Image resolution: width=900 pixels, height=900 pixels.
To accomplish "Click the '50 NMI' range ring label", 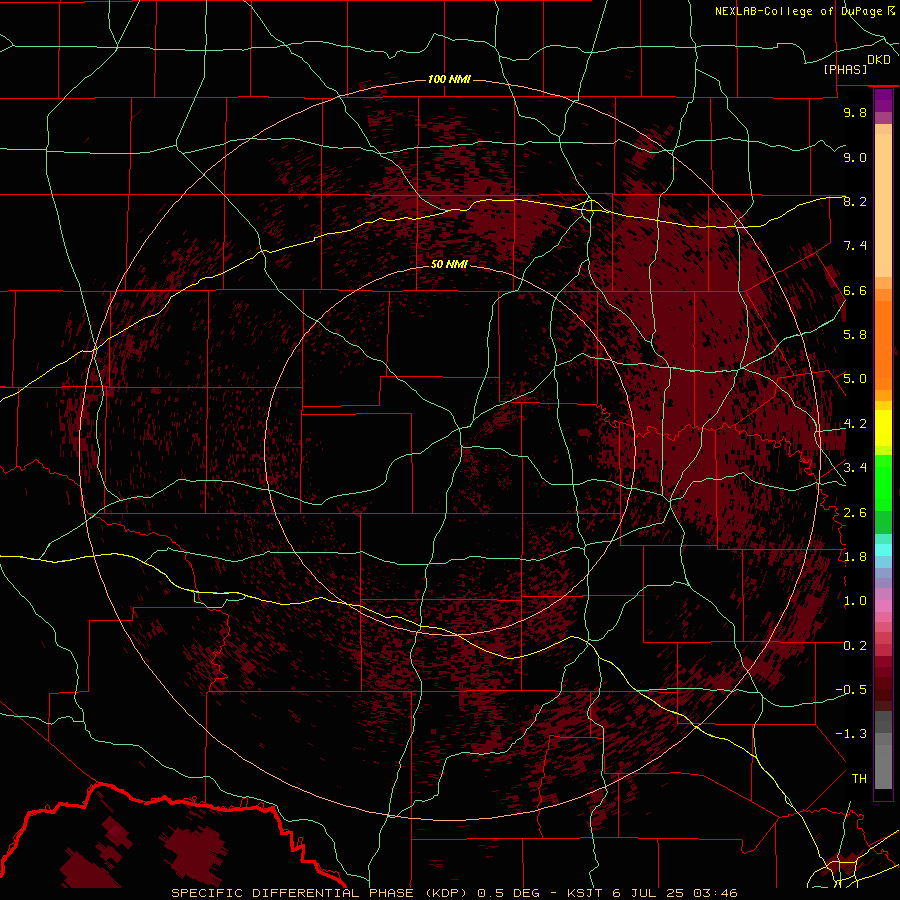I will coord(449,265).
